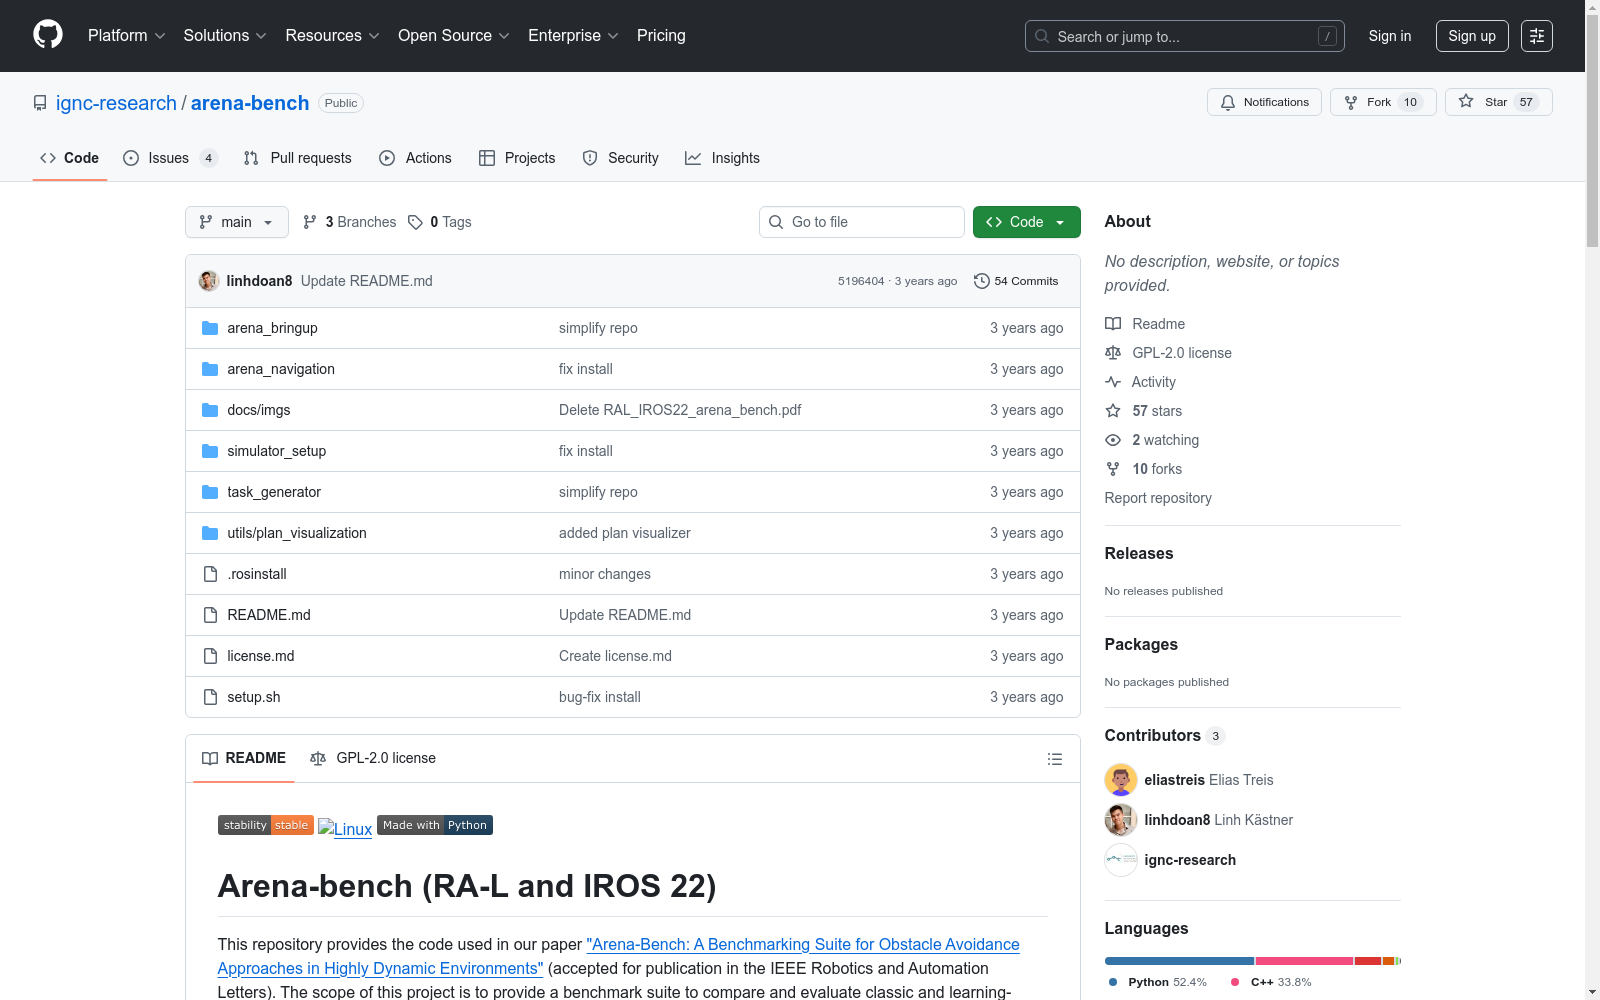This screenshot has height=1000, width=1600.
Task: Click the Made with Python badge
Action: coord(435,825)
